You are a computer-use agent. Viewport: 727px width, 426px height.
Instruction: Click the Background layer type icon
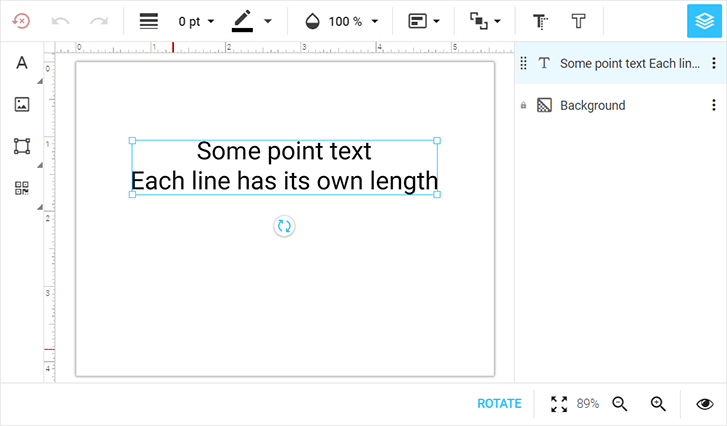point(544,105)
